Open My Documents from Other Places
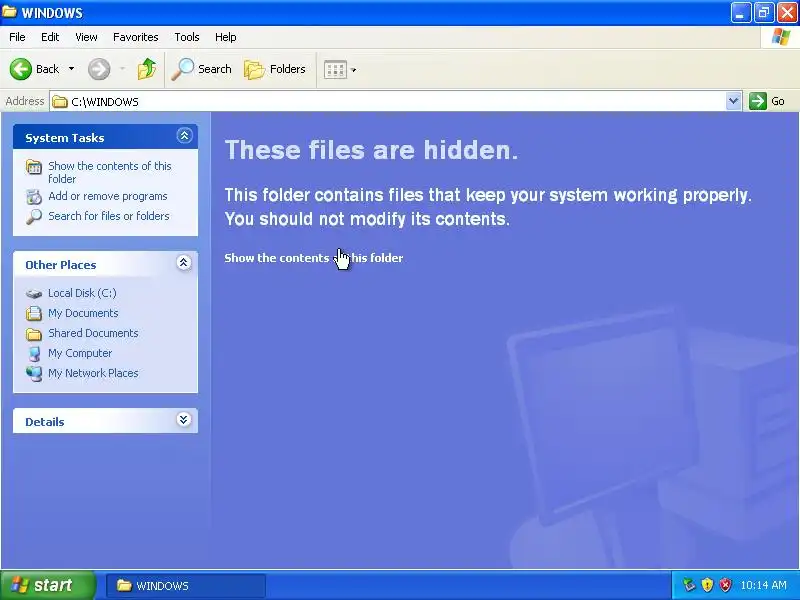Image resolution: width=800 pixels, height=600 pixels. tap(83, 313)
